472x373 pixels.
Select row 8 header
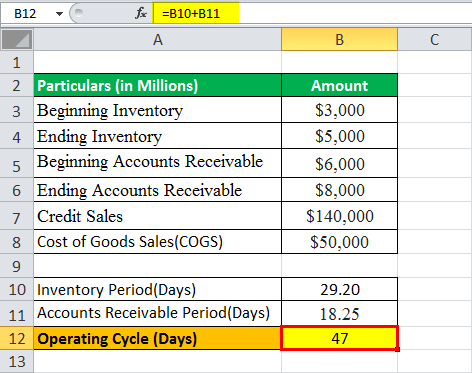[17, 242]
